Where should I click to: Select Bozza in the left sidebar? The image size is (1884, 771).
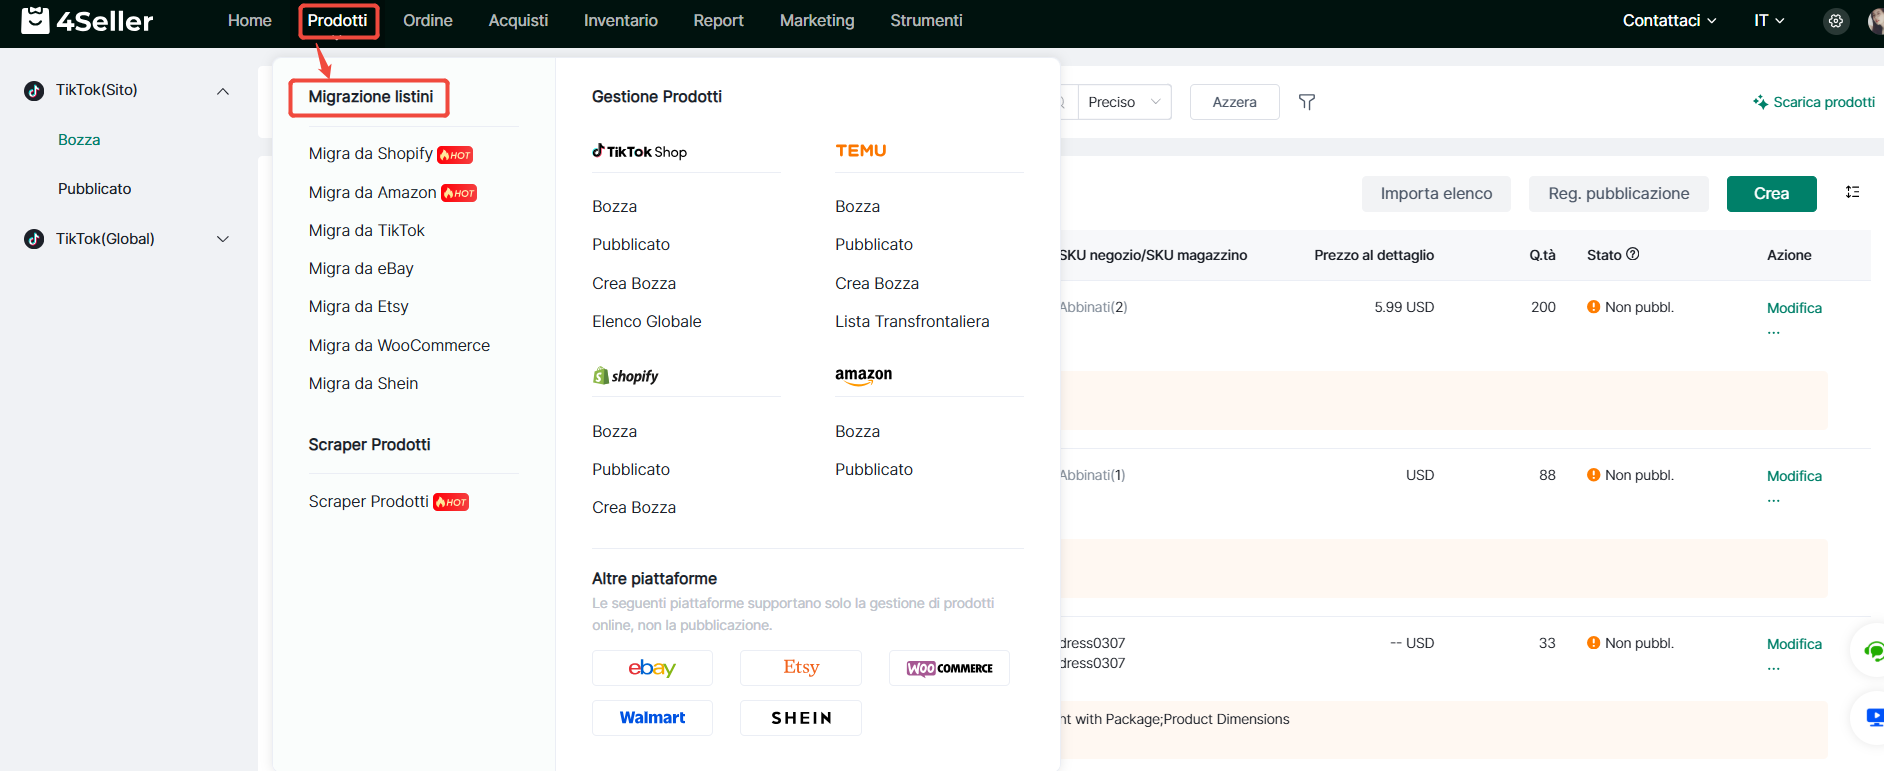coord(79,140)
